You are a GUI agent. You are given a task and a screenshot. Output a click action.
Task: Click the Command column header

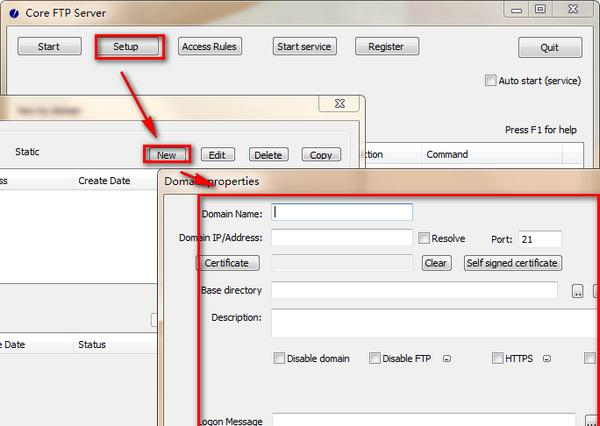(x=492, y=155)
